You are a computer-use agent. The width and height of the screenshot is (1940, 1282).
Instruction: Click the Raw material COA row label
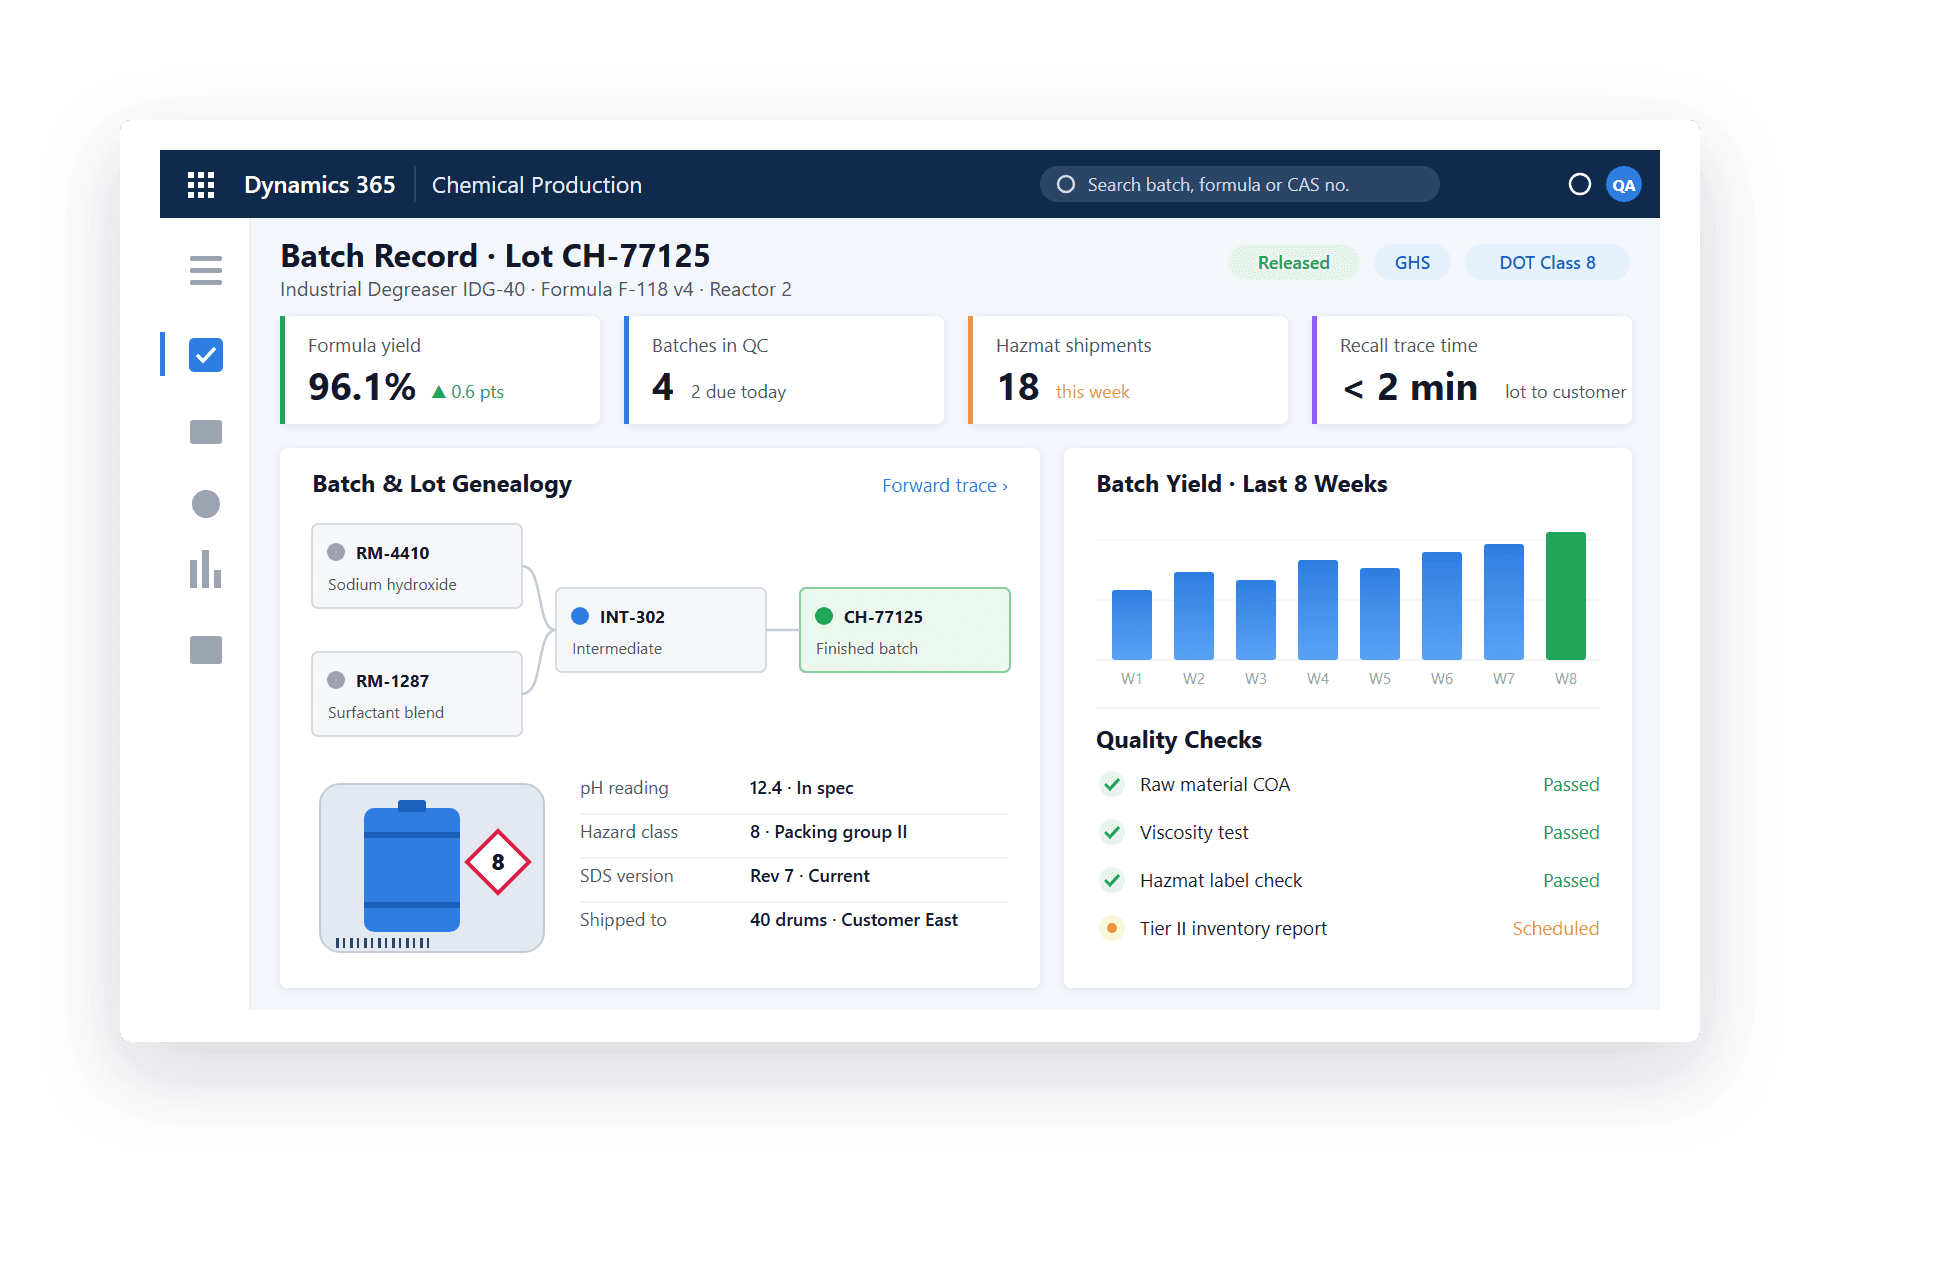click(x=1215, y=785)
